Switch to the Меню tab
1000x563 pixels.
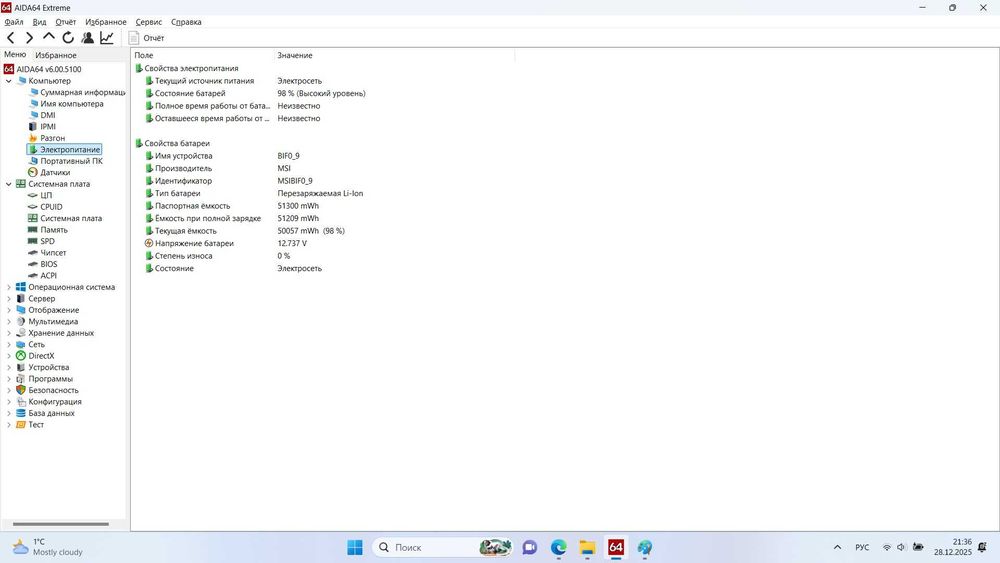pos(15,55)
